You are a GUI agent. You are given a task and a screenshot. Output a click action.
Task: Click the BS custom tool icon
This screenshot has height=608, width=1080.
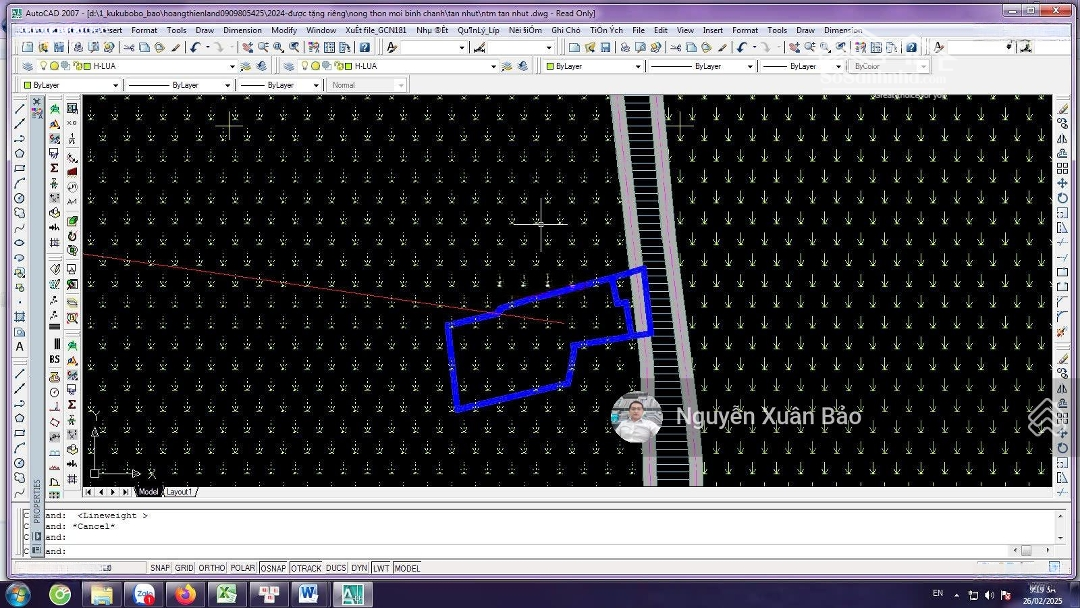[54, 359]
